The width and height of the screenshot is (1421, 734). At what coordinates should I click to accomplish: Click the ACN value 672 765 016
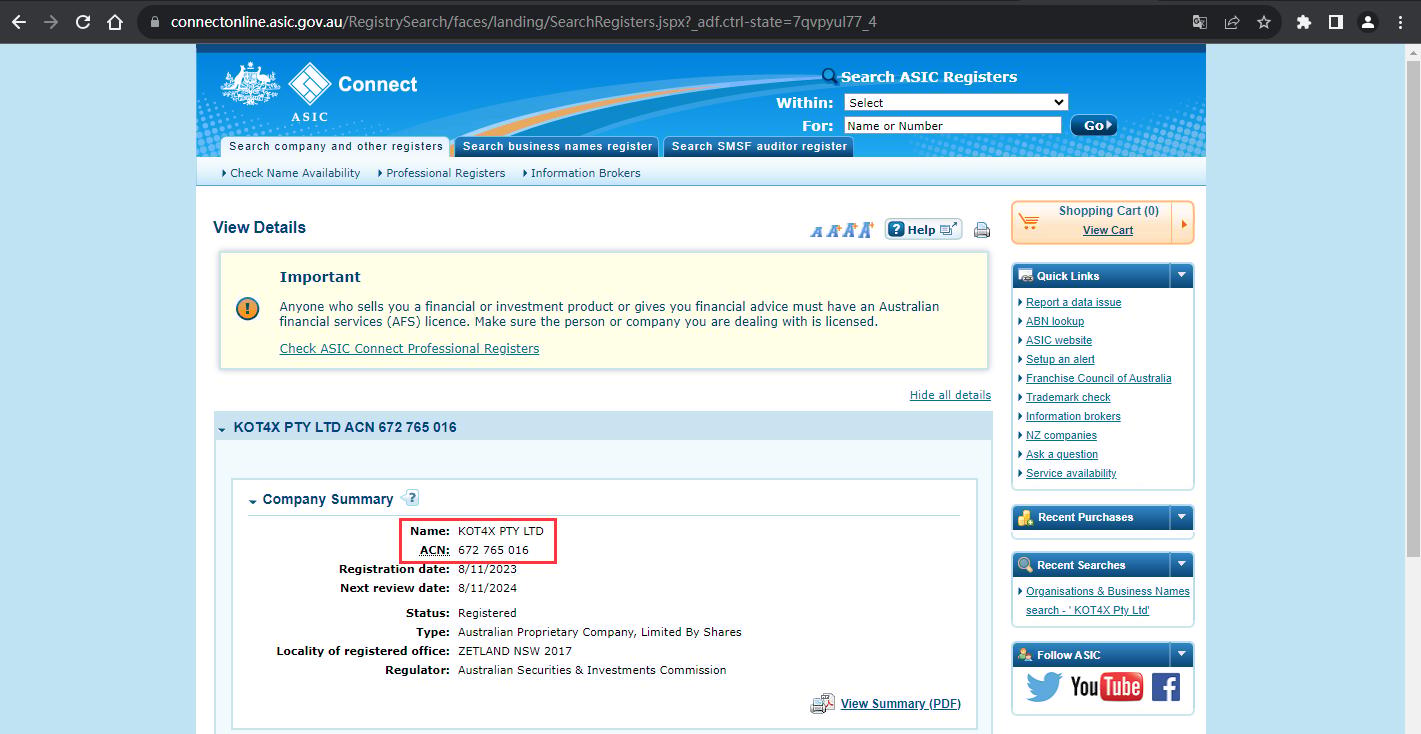pyautogui.click(x=493, y=550)
